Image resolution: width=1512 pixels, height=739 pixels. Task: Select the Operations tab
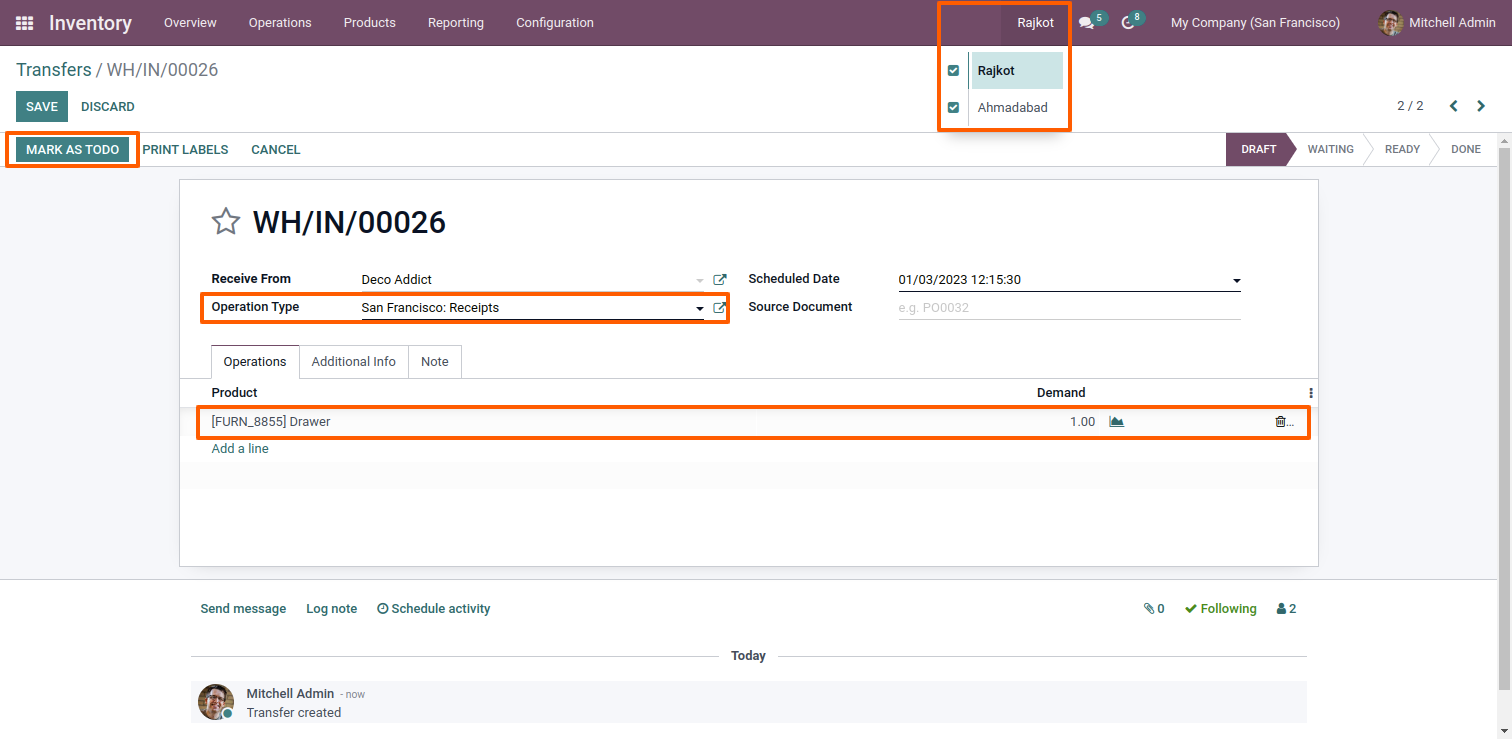click(255, 362)
